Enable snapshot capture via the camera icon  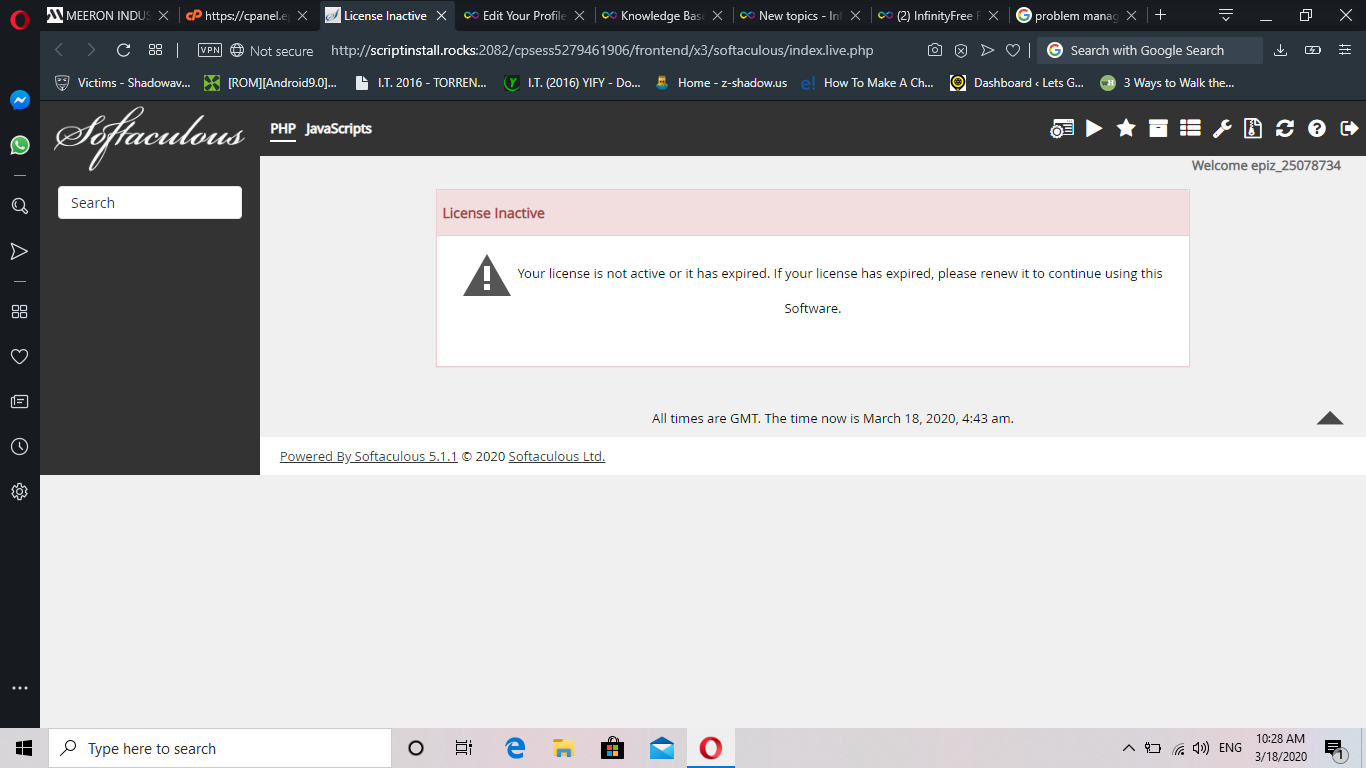coord(935,50)
